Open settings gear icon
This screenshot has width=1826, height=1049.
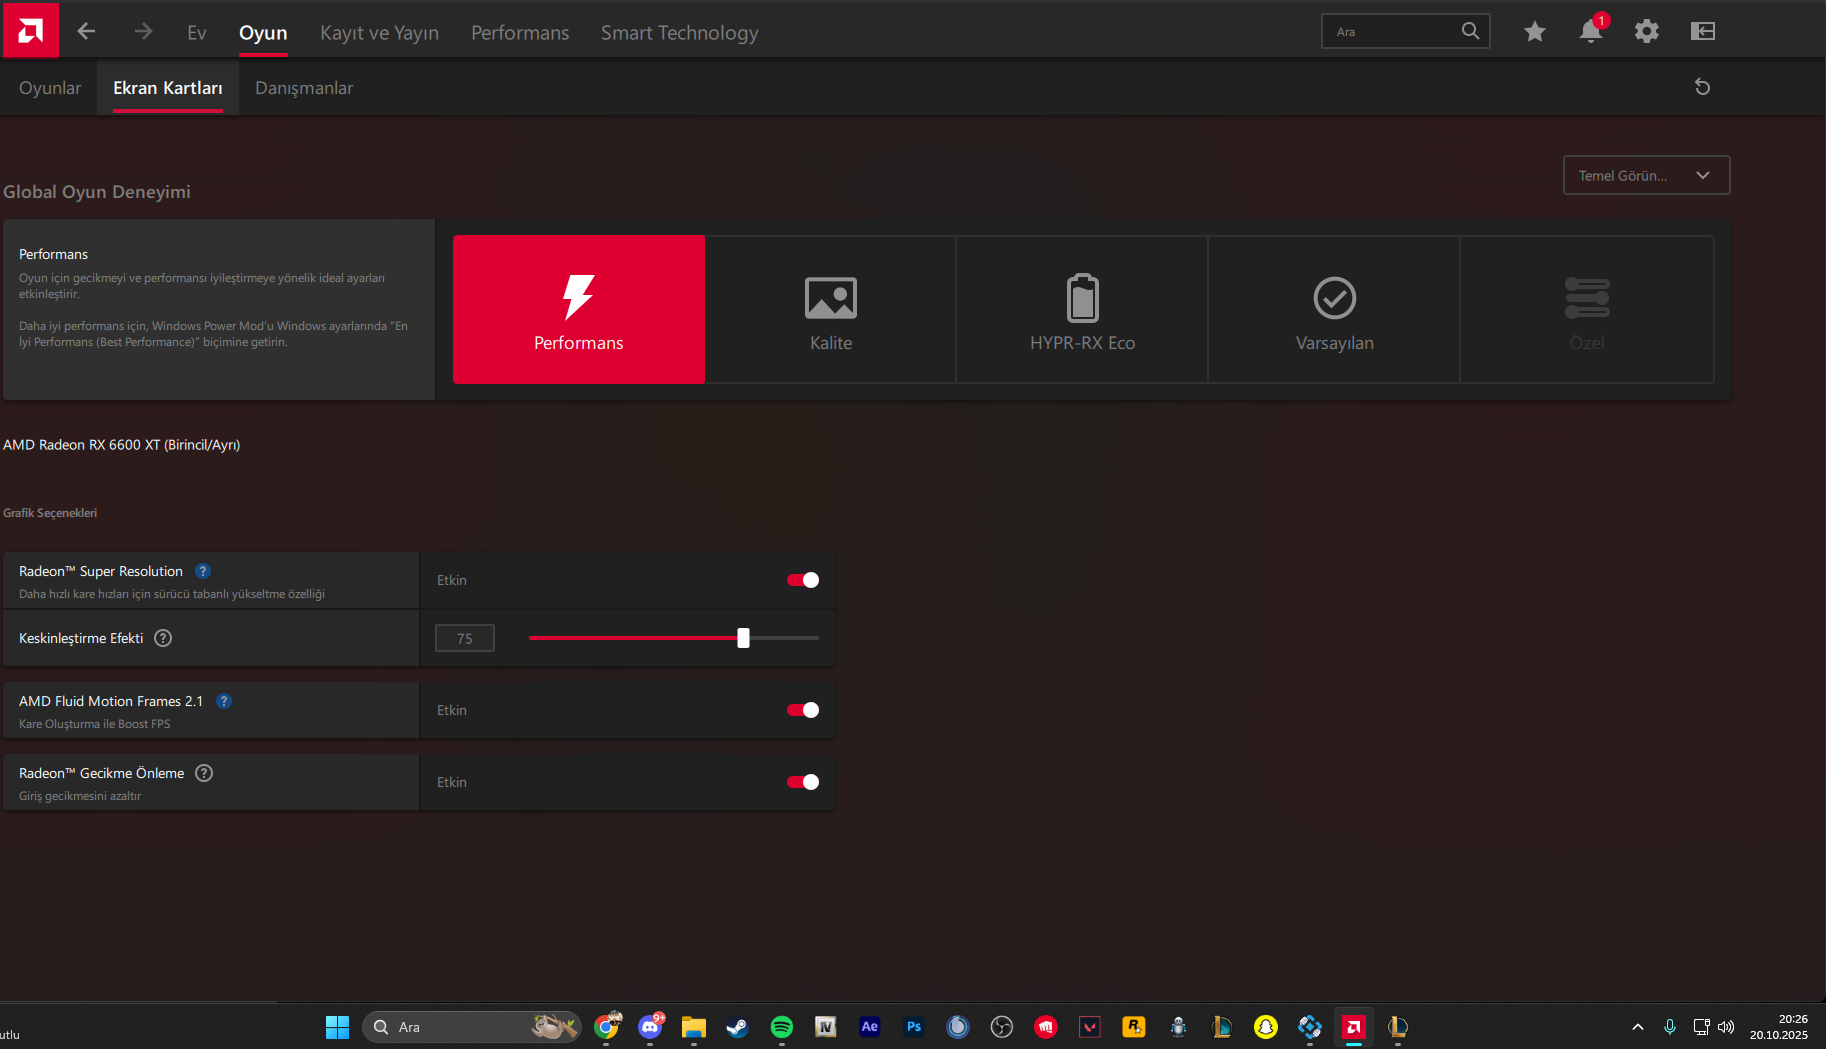[1647, 31]
